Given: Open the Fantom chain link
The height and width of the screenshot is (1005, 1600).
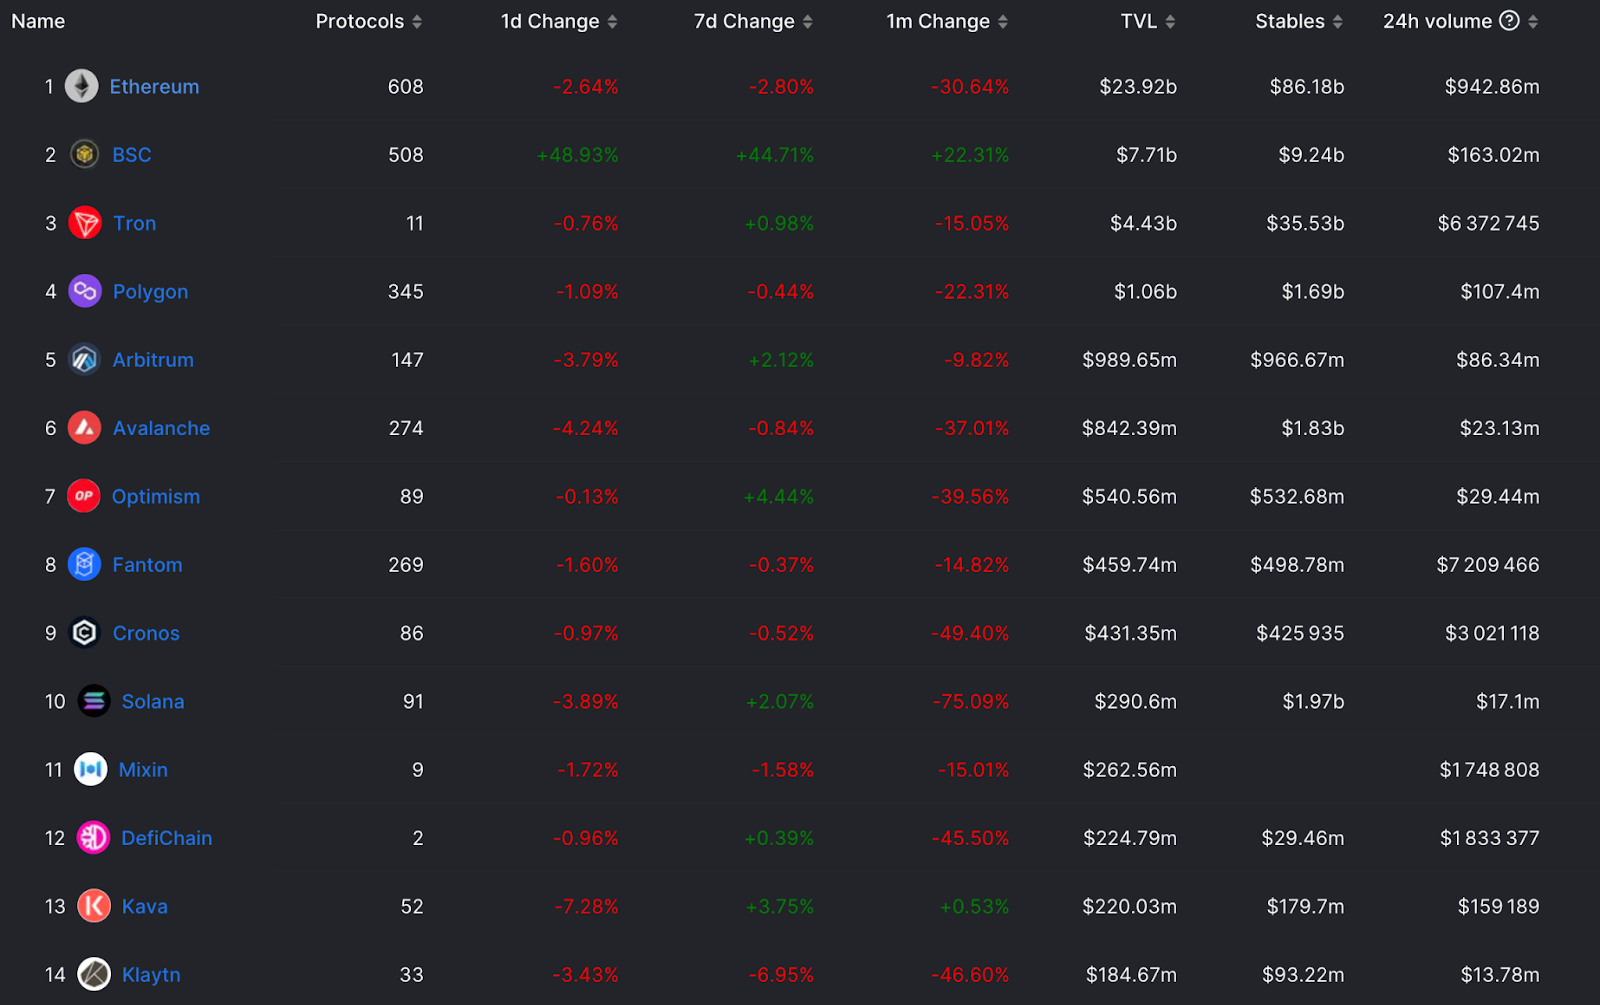Looking at the screenshot, I should (x=147, y=565).
